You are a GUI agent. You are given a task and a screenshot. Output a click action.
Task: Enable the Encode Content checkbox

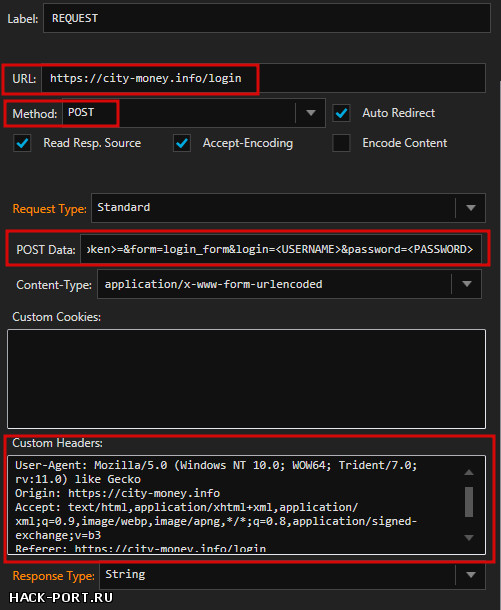point(342,143)
